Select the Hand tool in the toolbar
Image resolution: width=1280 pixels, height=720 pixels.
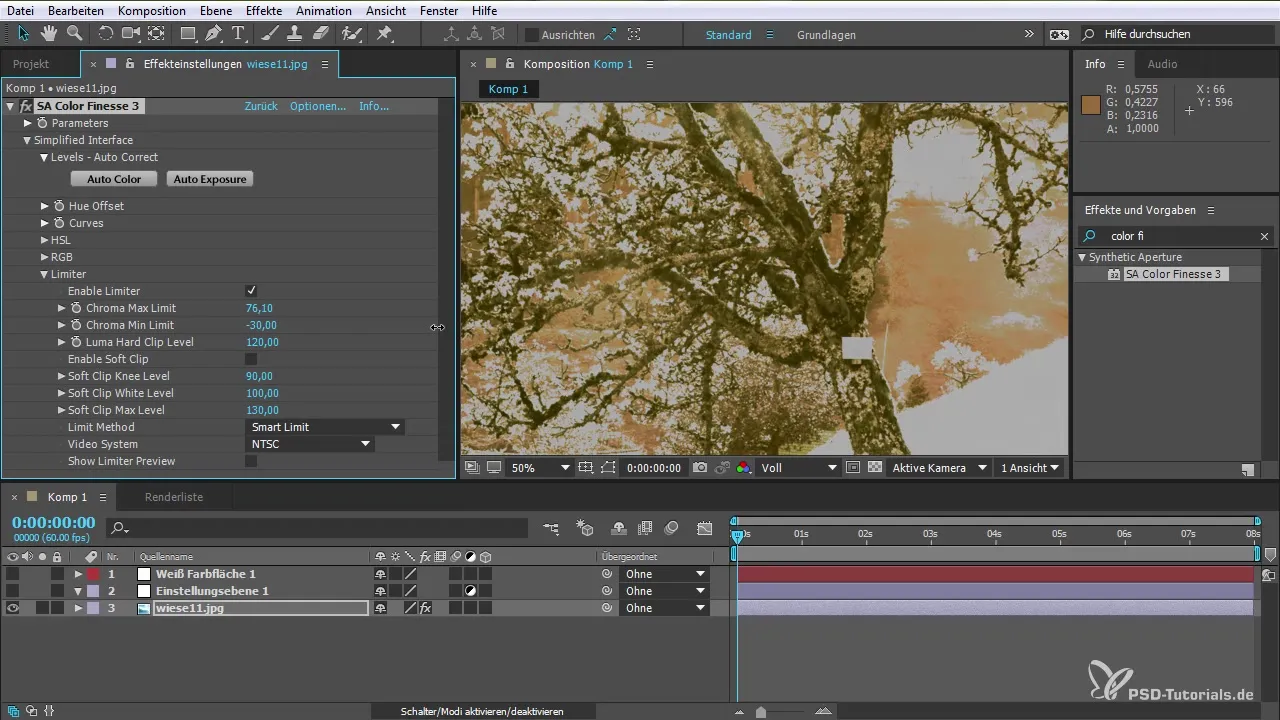(x=50, y=33)
